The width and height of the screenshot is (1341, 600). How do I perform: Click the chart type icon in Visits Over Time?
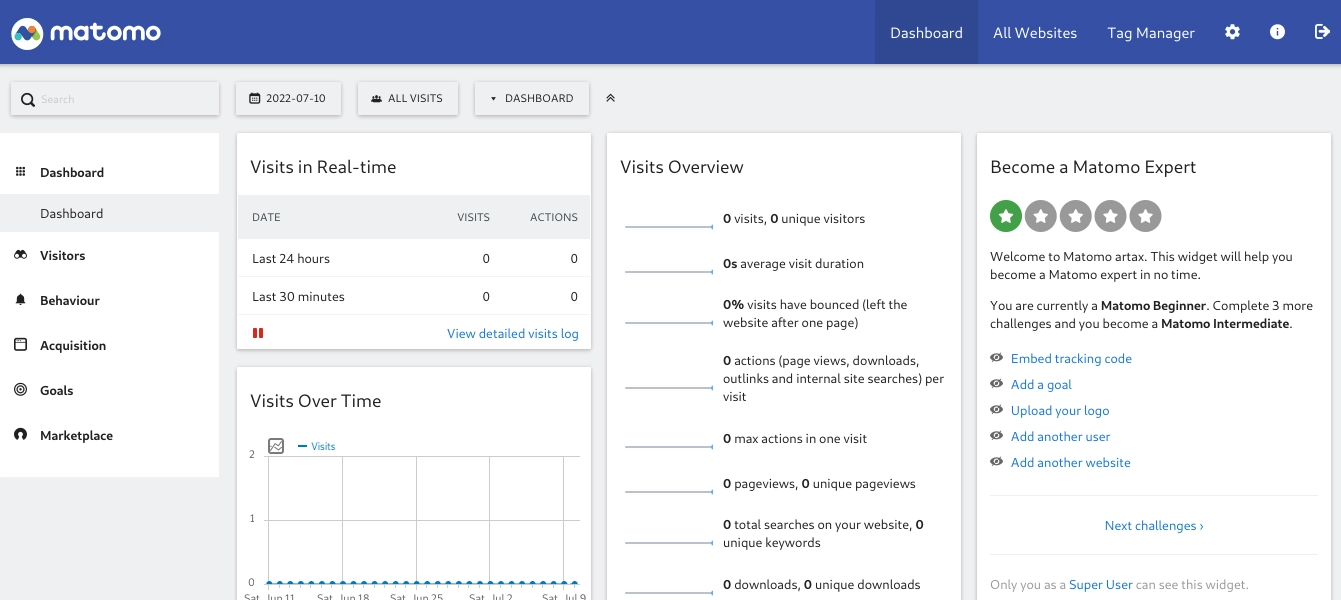pos(276,446)
